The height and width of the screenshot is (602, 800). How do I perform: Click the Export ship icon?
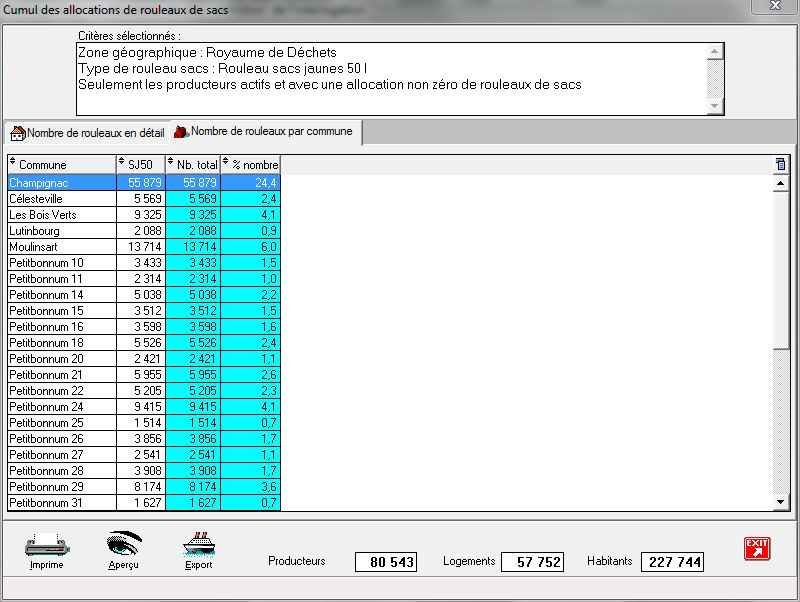click(x=199, y=544)
